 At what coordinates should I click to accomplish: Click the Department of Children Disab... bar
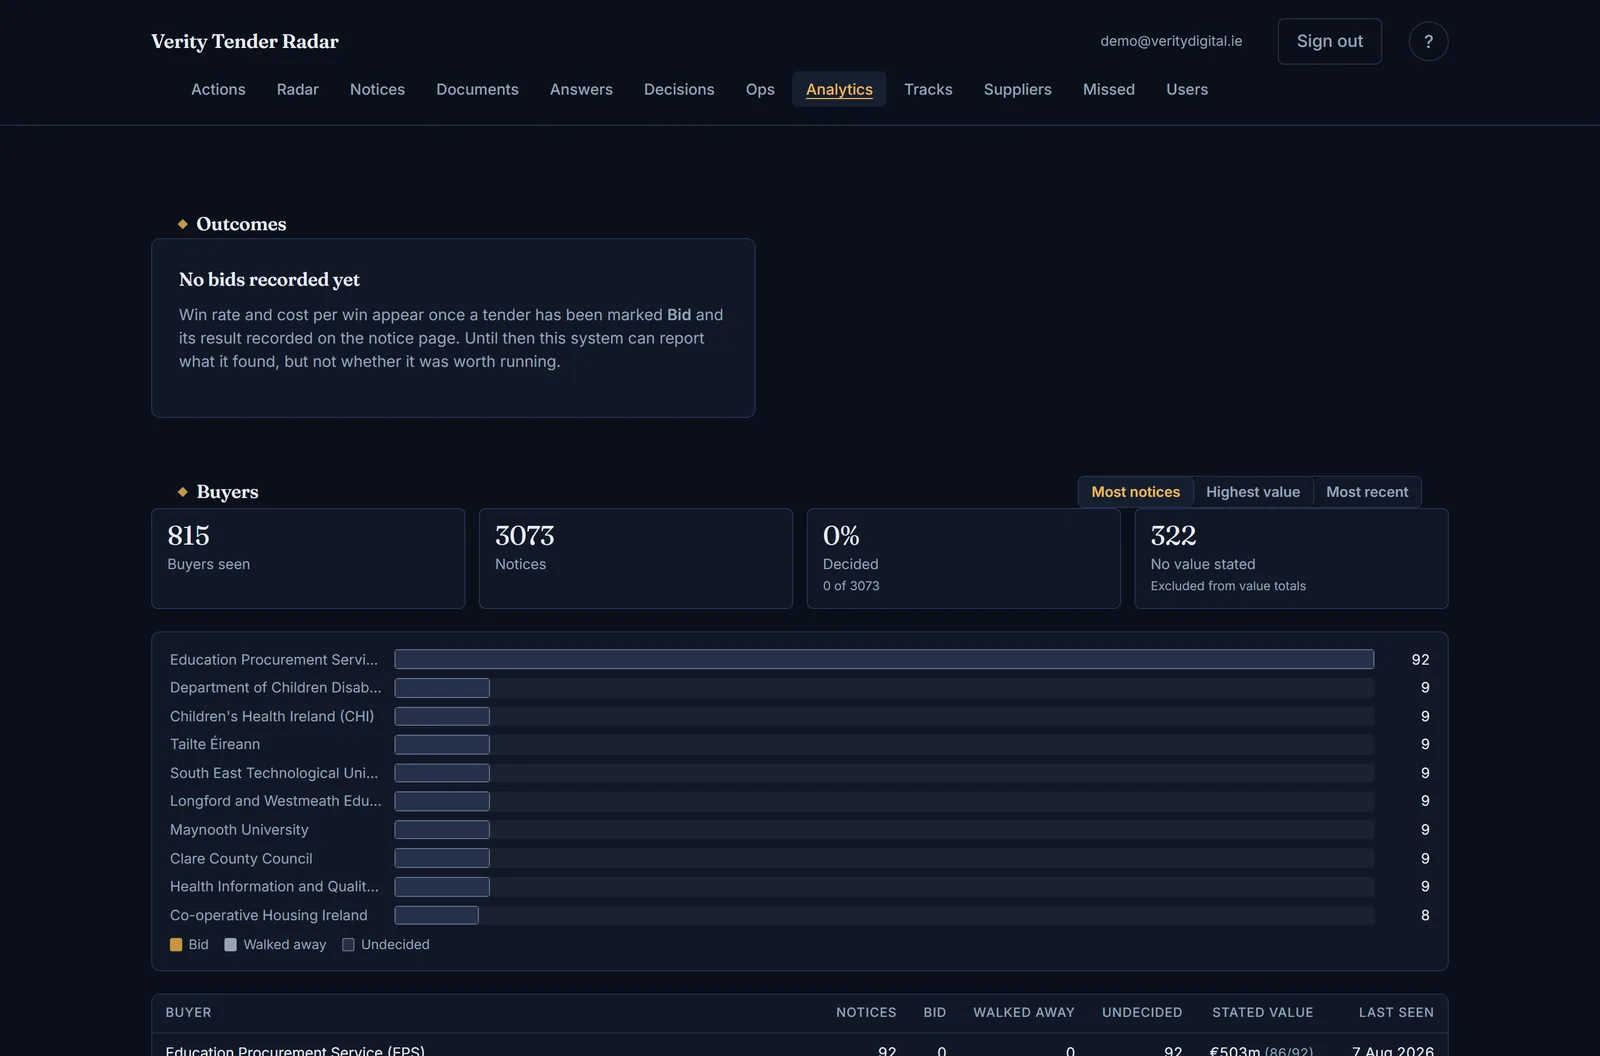pos(442,688)
